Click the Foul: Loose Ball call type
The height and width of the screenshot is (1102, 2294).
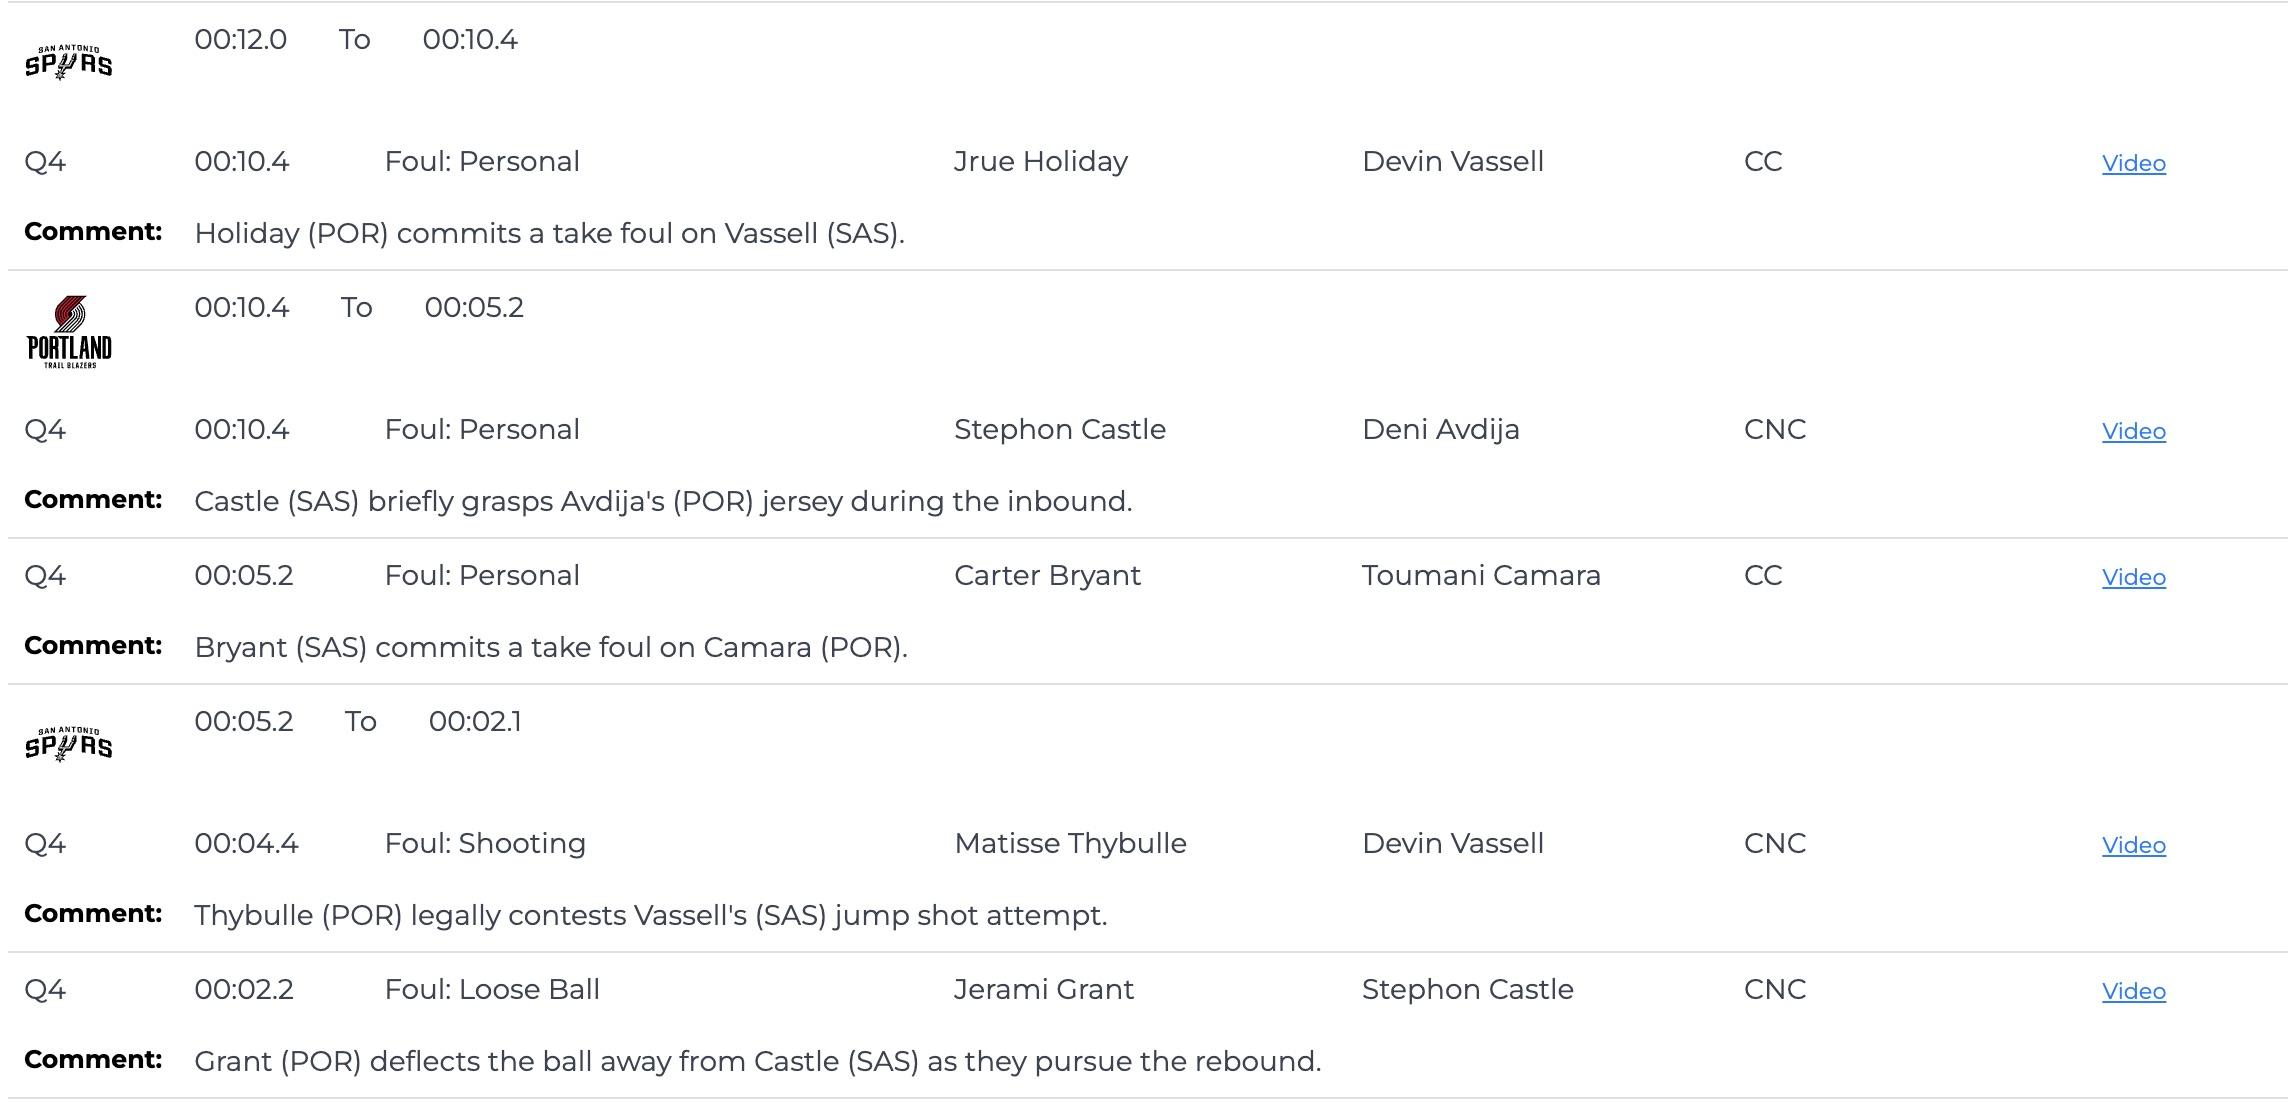click(x=492, y=990)
